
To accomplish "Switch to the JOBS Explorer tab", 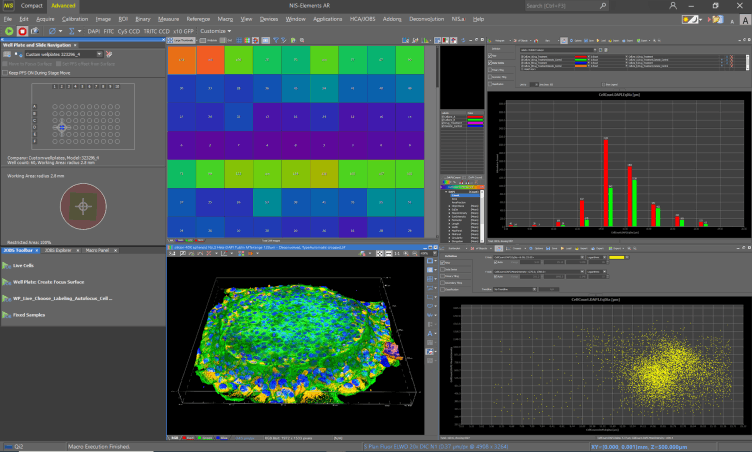I will tap(60, 249).
